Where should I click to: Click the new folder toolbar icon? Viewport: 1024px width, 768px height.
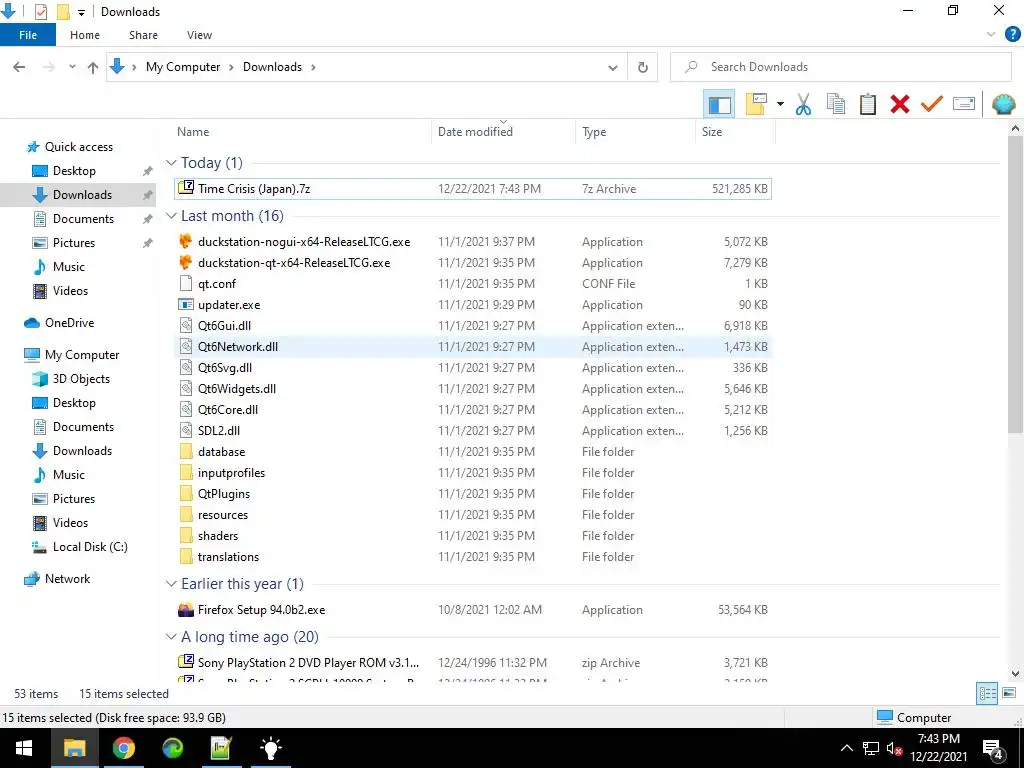pos(756,104)
